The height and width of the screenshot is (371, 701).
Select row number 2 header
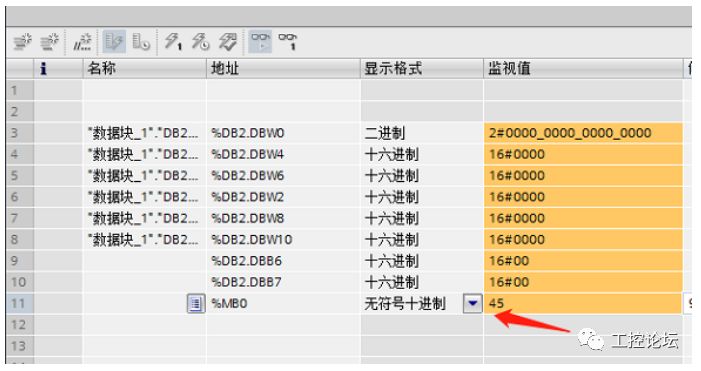[20, 111]
